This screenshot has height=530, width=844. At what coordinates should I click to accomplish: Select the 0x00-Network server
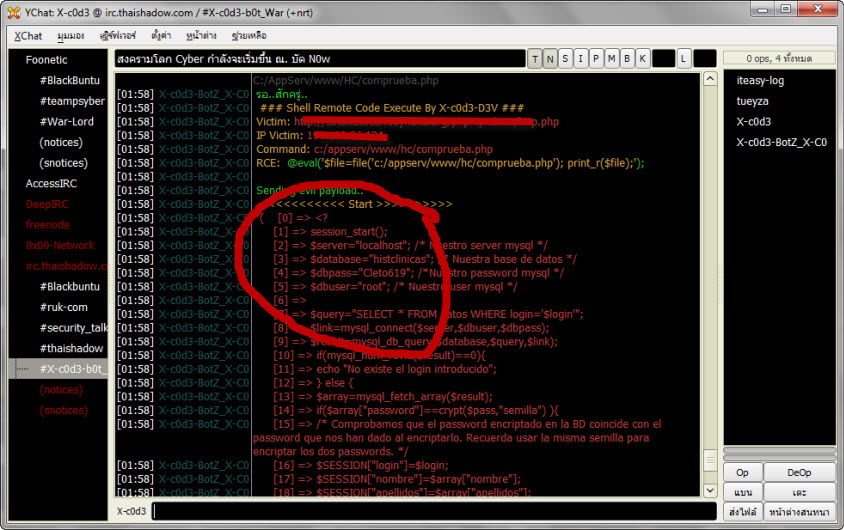coord(60,245)
